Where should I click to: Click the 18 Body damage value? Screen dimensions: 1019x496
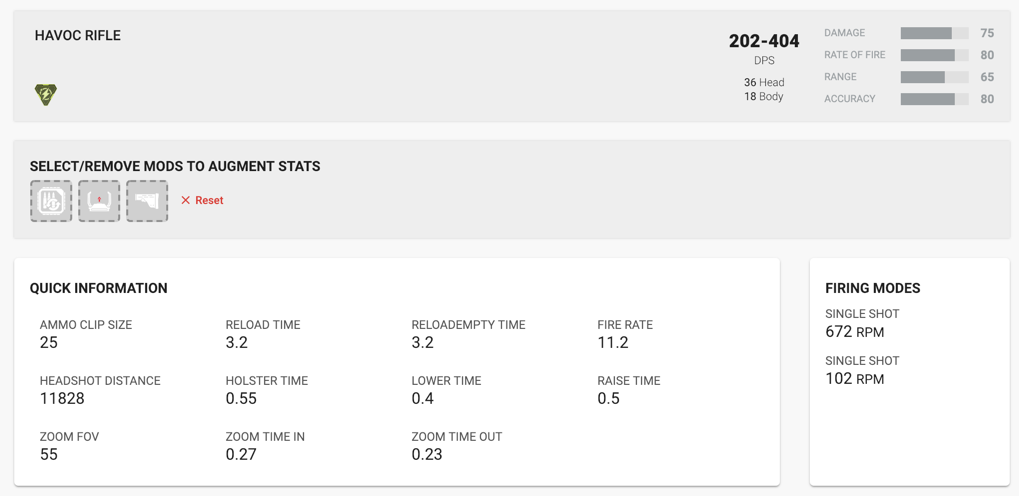[764, 96]
